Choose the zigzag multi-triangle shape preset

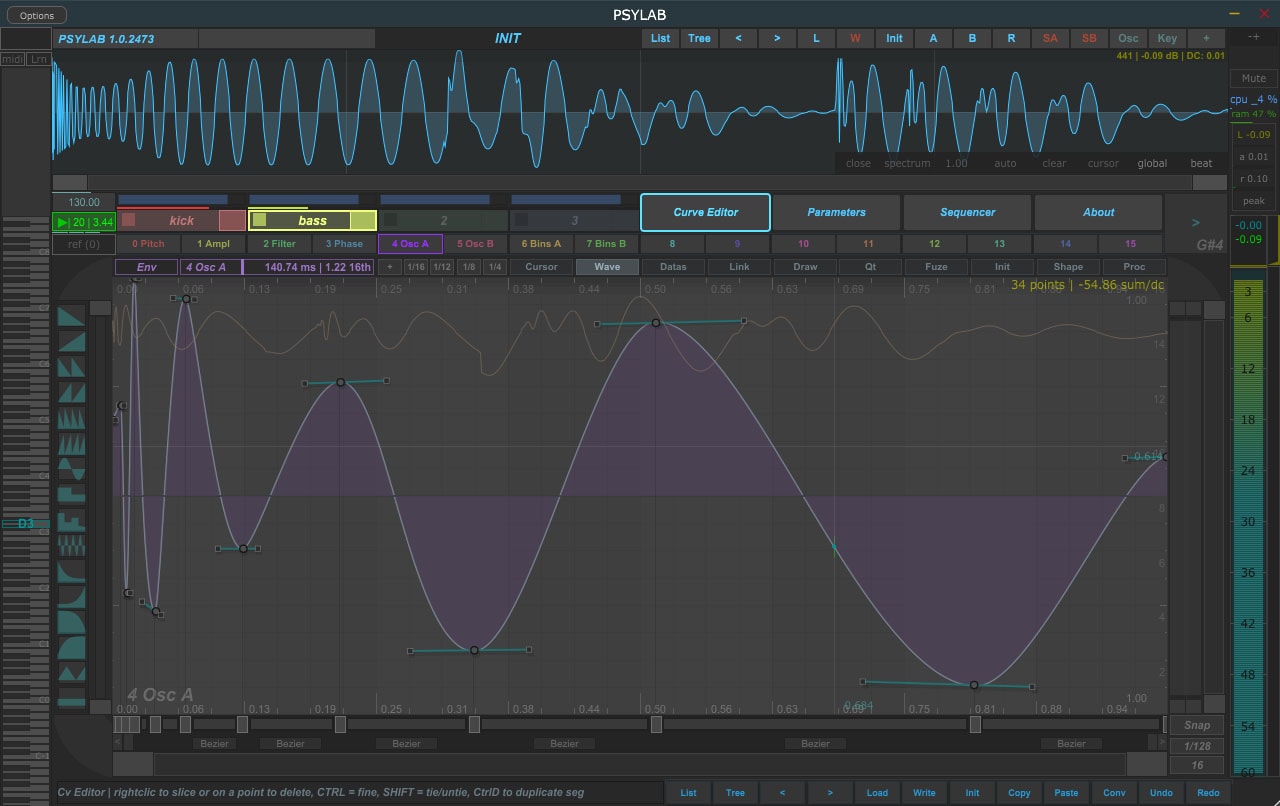coord(71,546)
